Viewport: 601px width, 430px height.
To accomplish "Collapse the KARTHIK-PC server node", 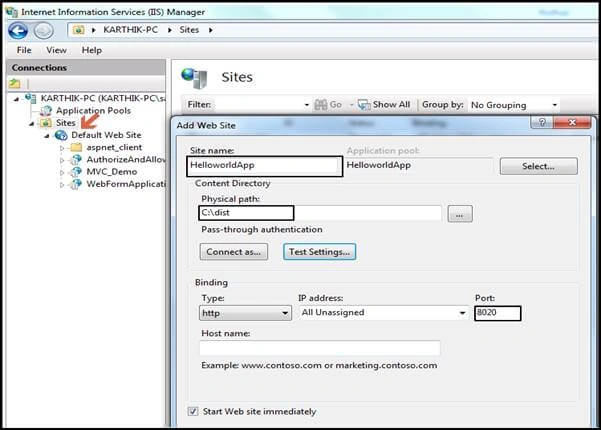I will click(x=16, y=99).
